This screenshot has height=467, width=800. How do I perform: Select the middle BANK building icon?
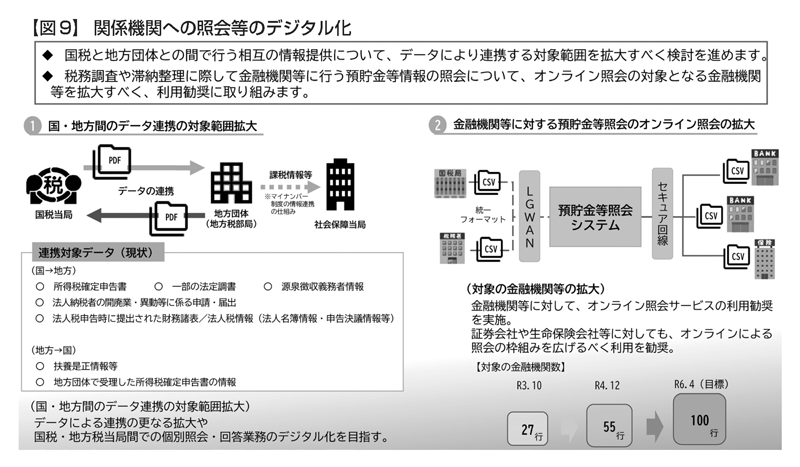(740, 214)
